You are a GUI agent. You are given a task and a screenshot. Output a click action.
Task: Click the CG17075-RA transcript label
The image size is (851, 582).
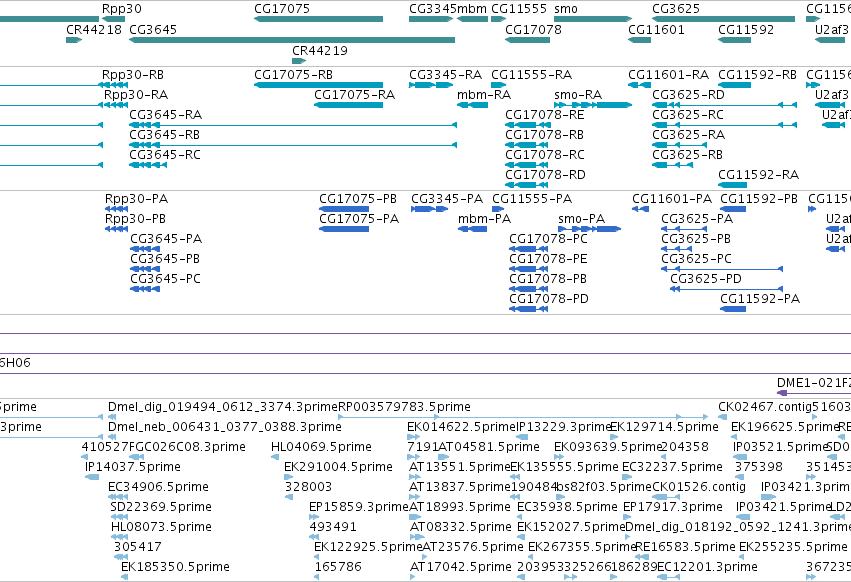[x=354, y=94]
